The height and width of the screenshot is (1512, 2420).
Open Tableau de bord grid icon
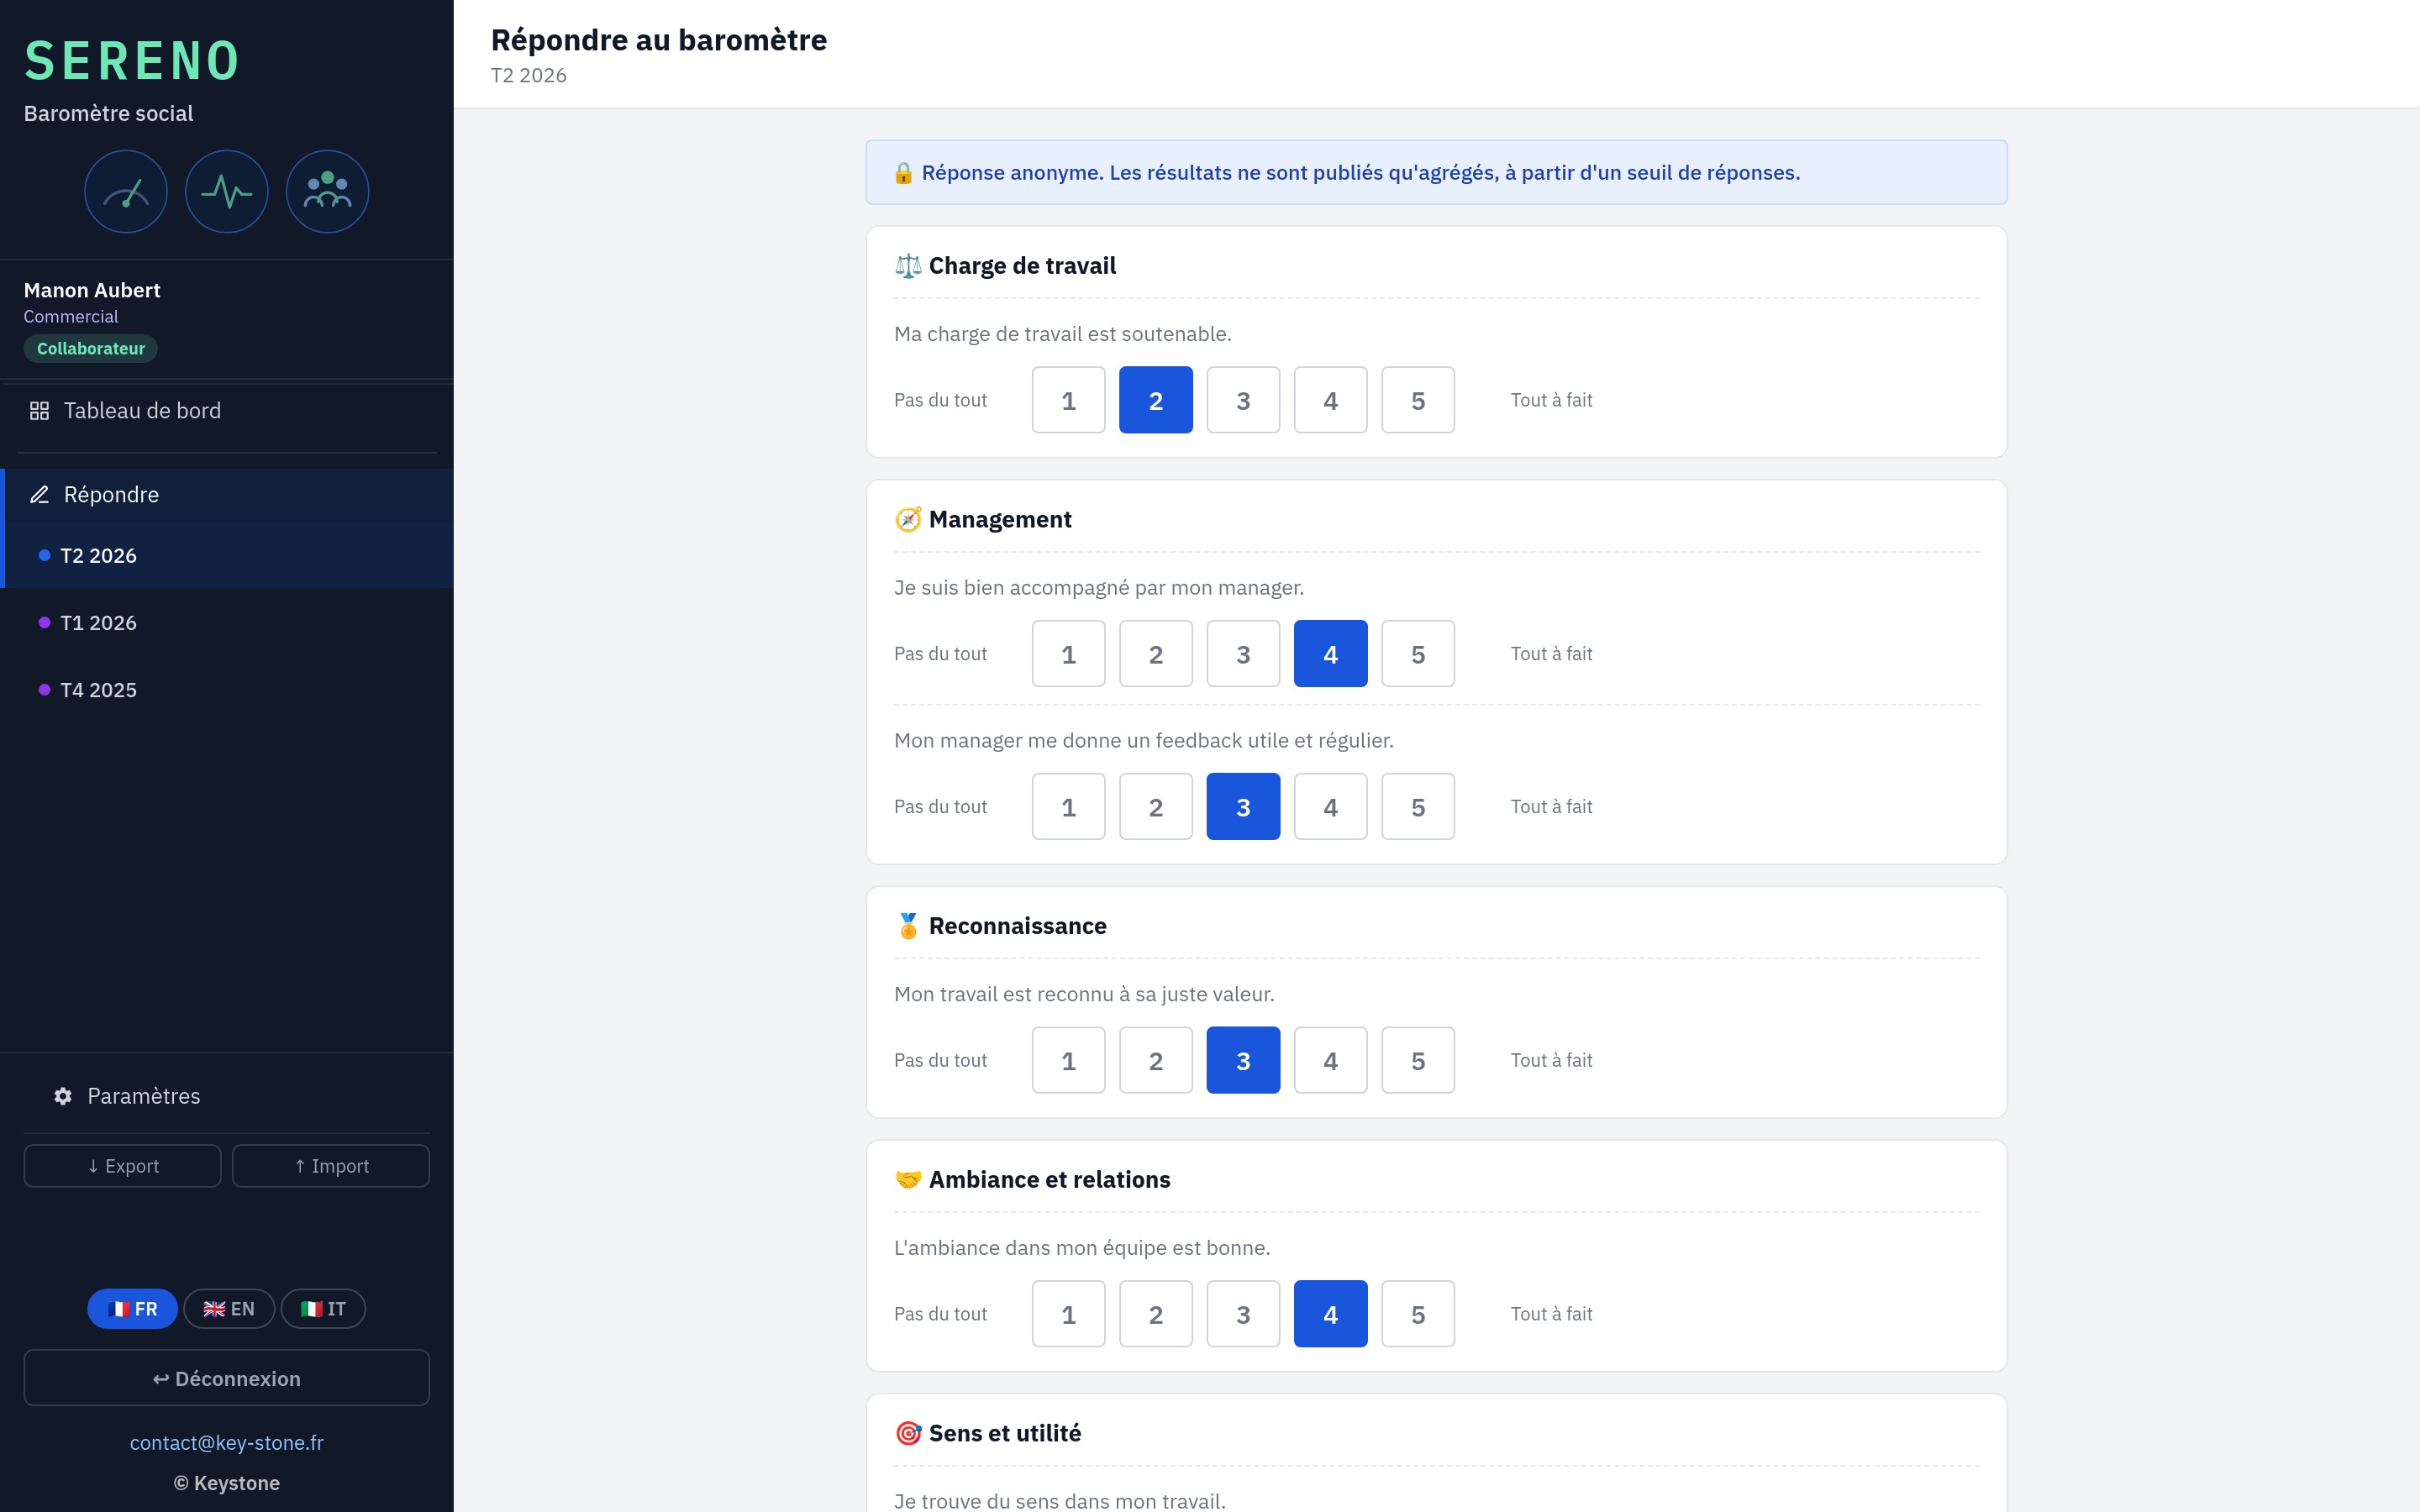coord(39,411)
